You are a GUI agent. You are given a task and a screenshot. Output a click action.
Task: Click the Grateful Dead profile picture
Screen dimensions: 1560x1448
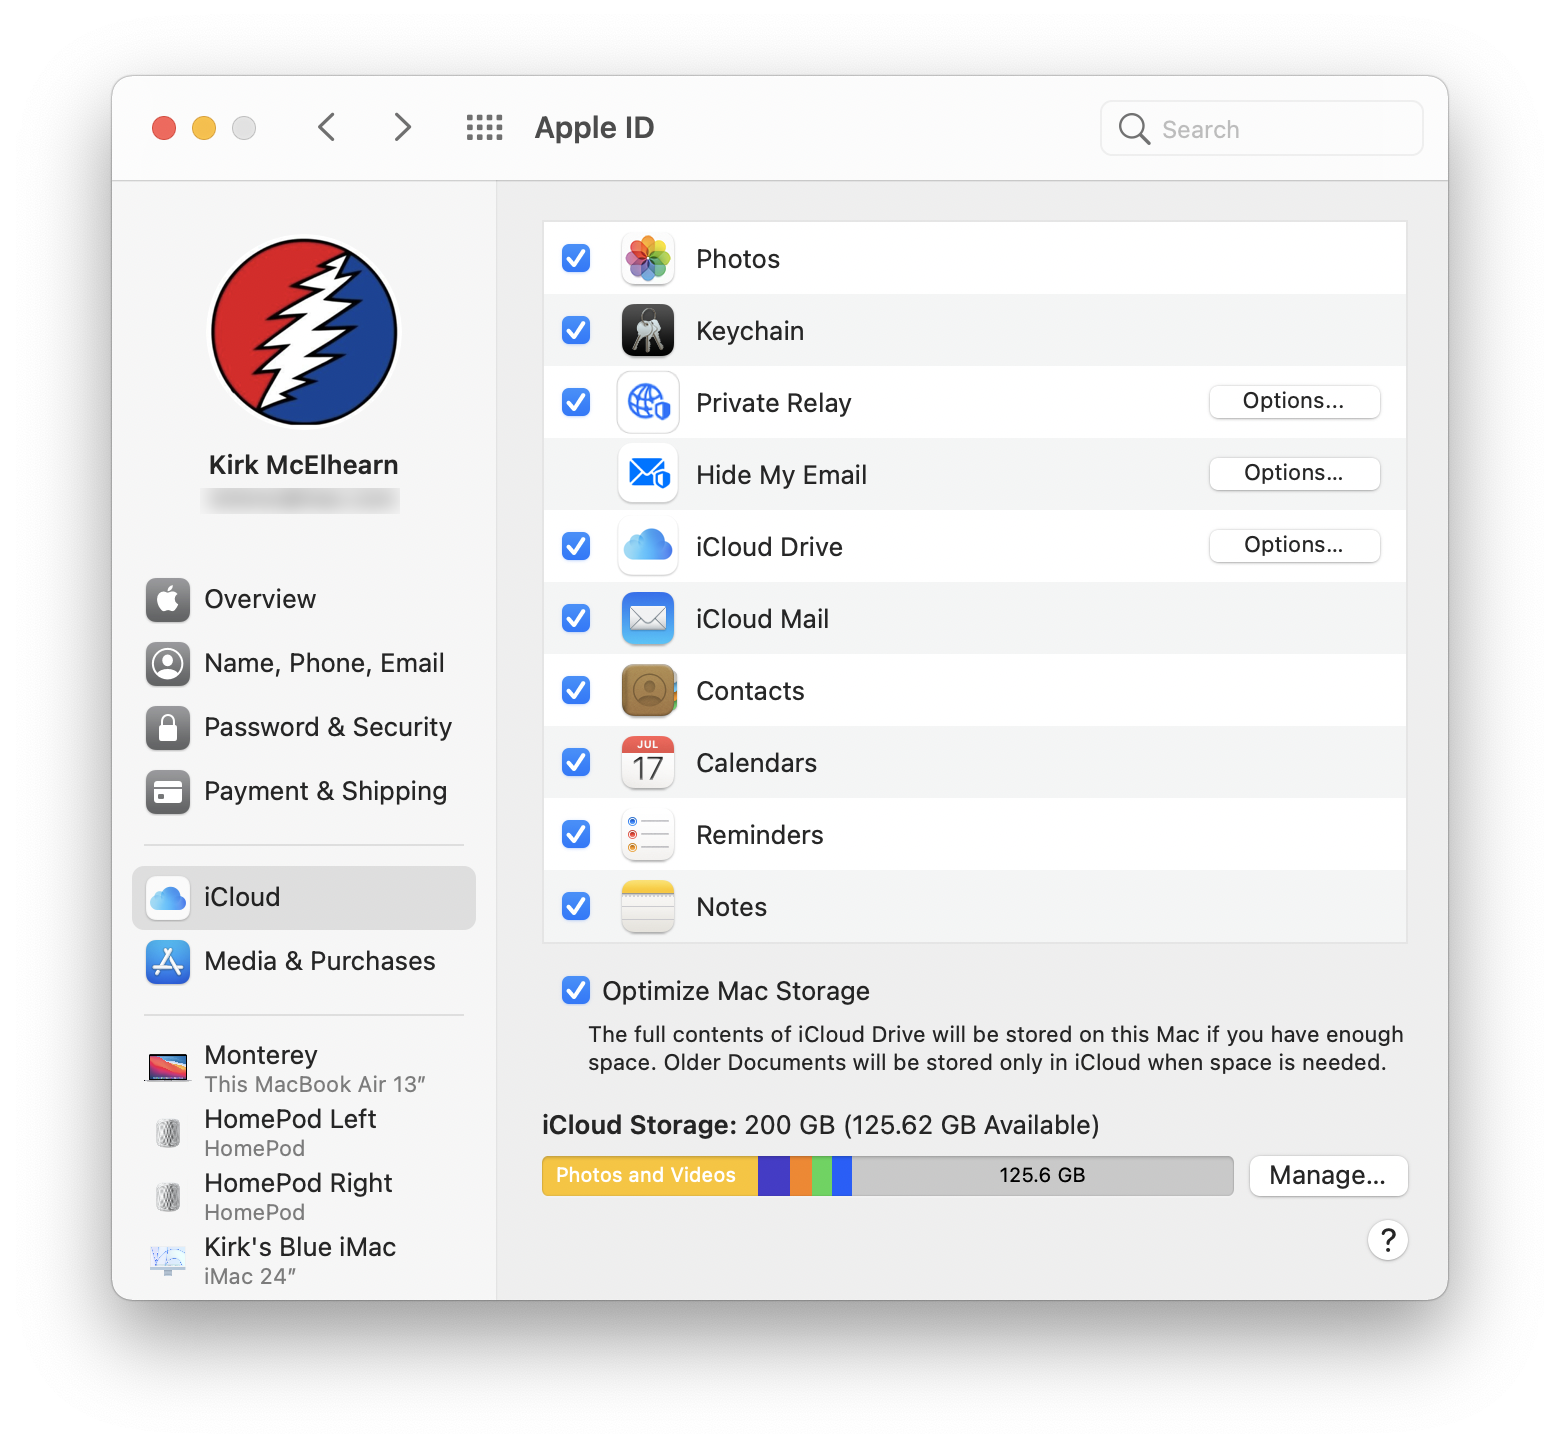pyautogui.click(x=304, y=332)
